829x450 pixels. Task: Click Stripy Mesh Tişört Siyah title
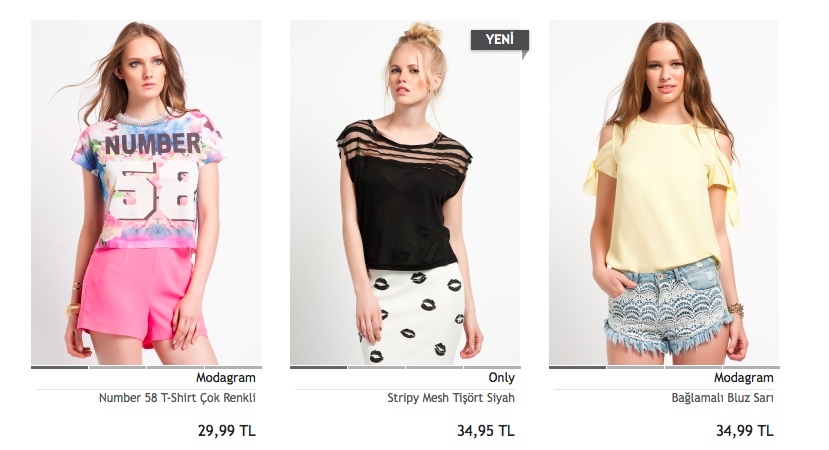tap(451, 398)
